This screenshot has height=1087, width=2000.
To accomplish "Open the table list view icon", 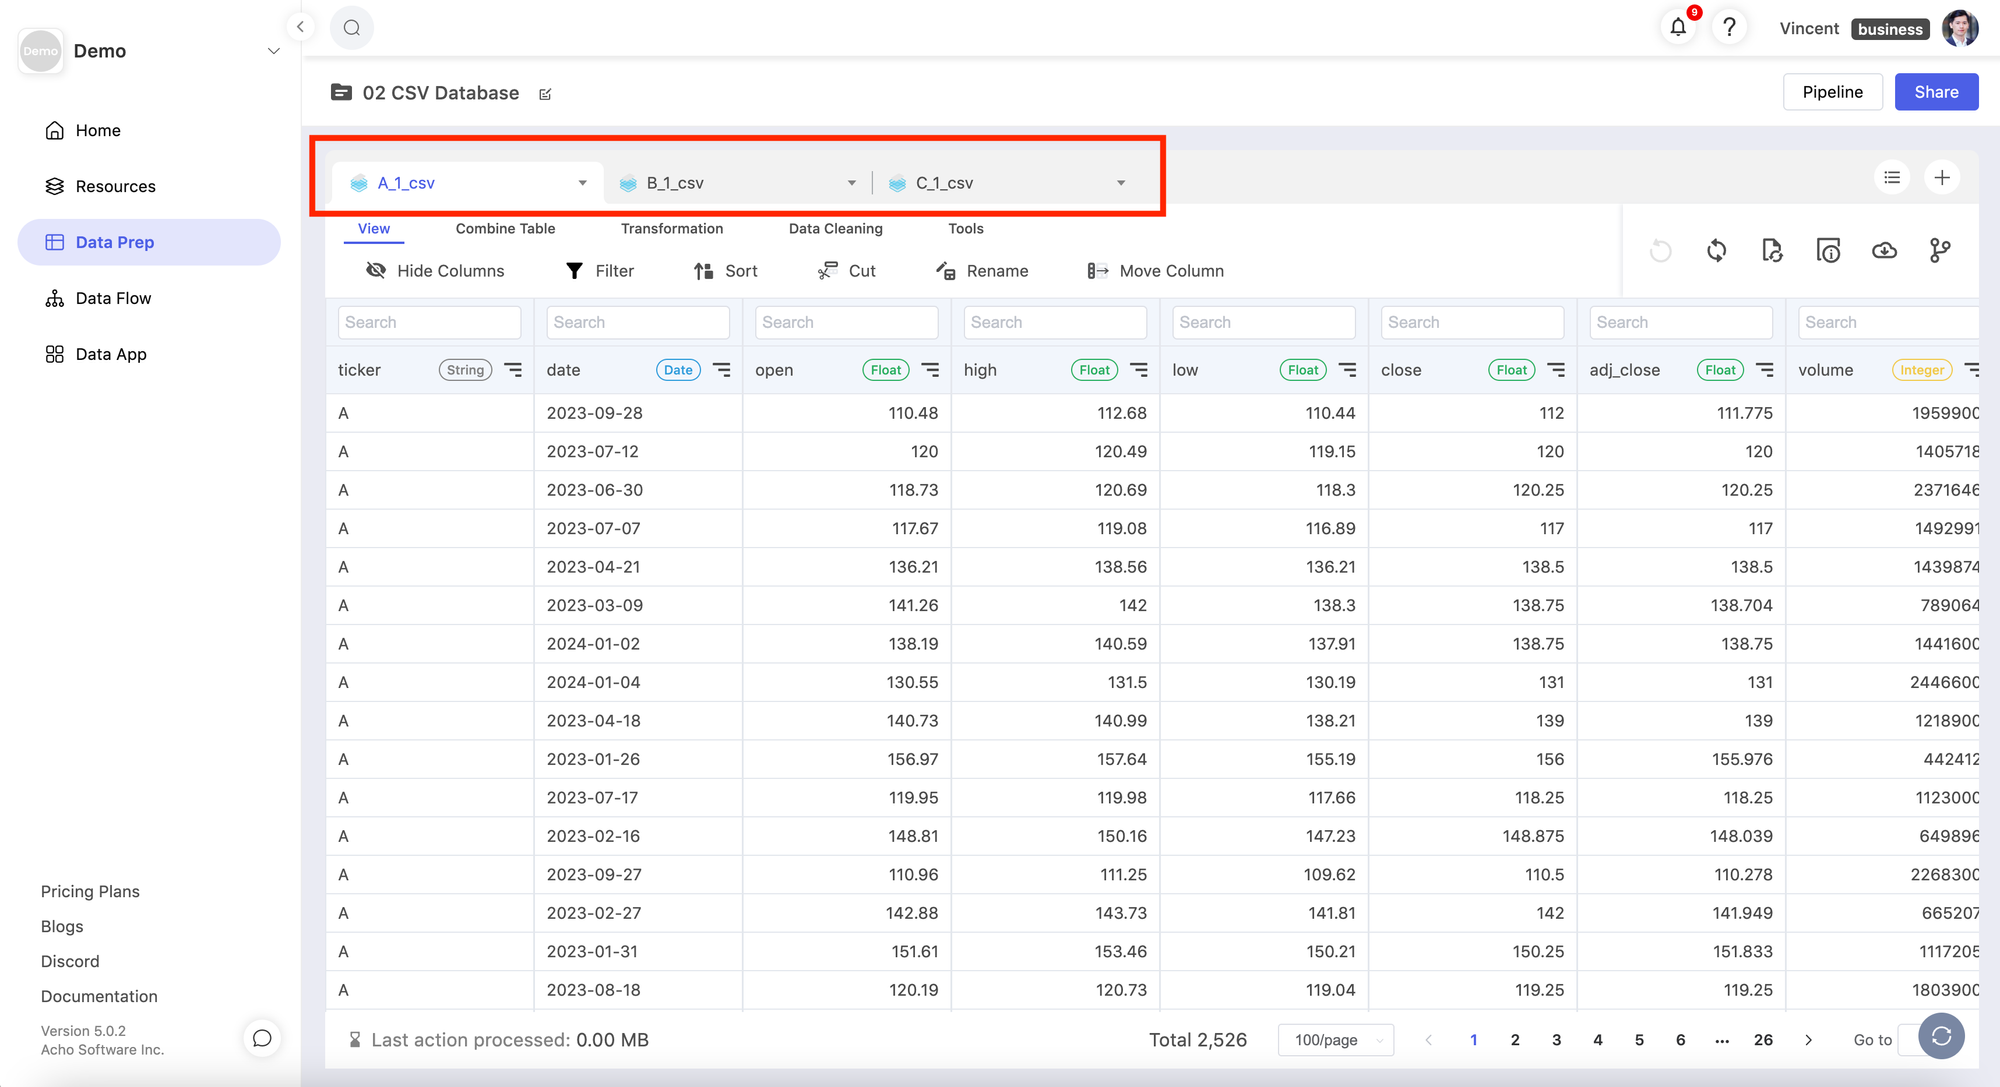I will [x=1892, y=178].
